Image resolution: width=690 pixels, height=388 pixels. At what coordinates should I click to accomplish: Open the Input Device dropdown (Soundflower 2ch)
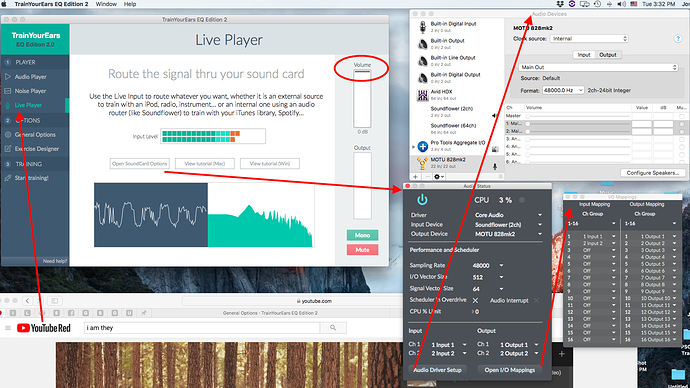(508, 224)
